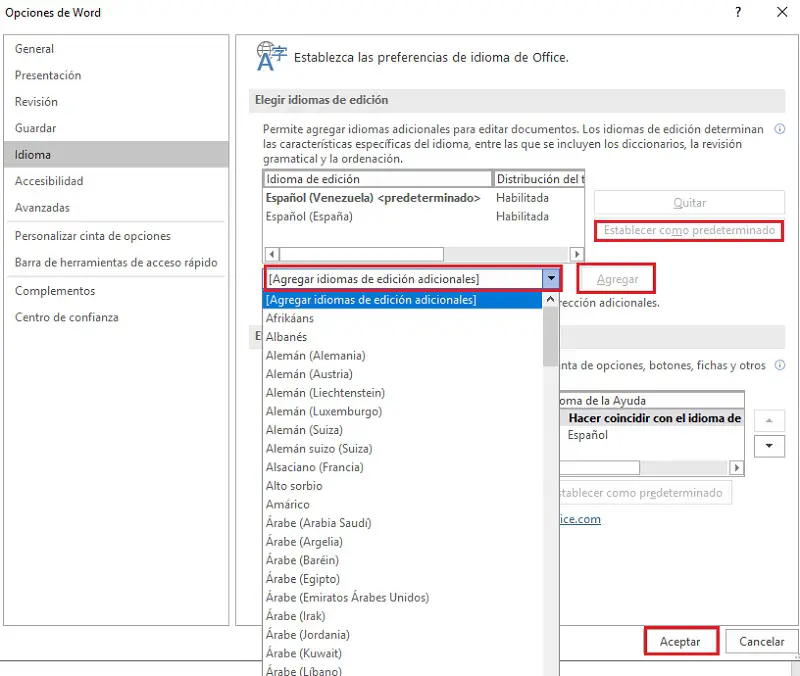Open Personalizar cinta de opciones
Screen dimensions: 800x676
coord(116,236)
